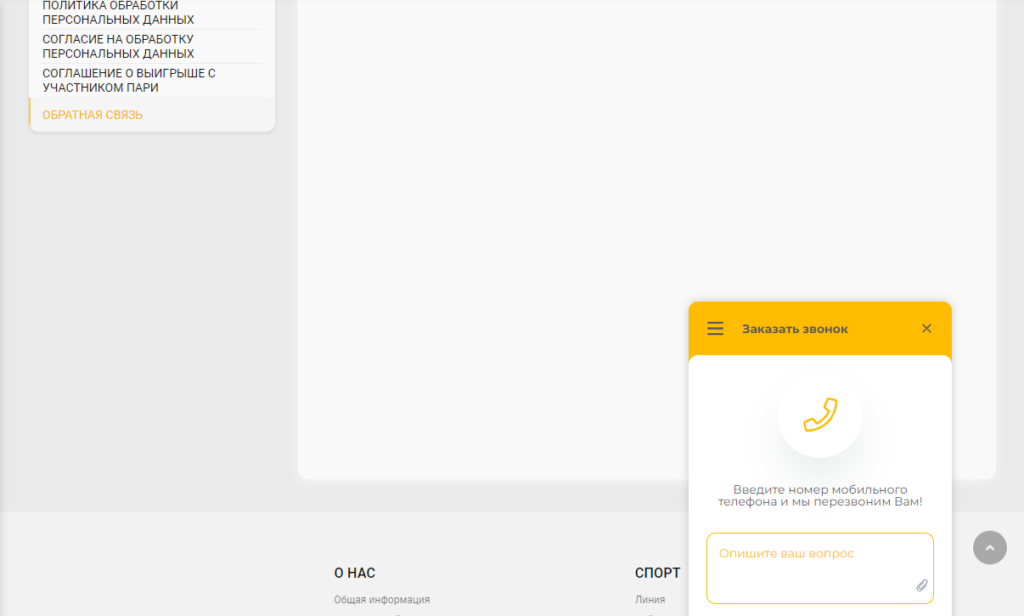Screen dimensions: 1024x616
Task: Open Политика обработки персональных данных
Action: (118, 13)
